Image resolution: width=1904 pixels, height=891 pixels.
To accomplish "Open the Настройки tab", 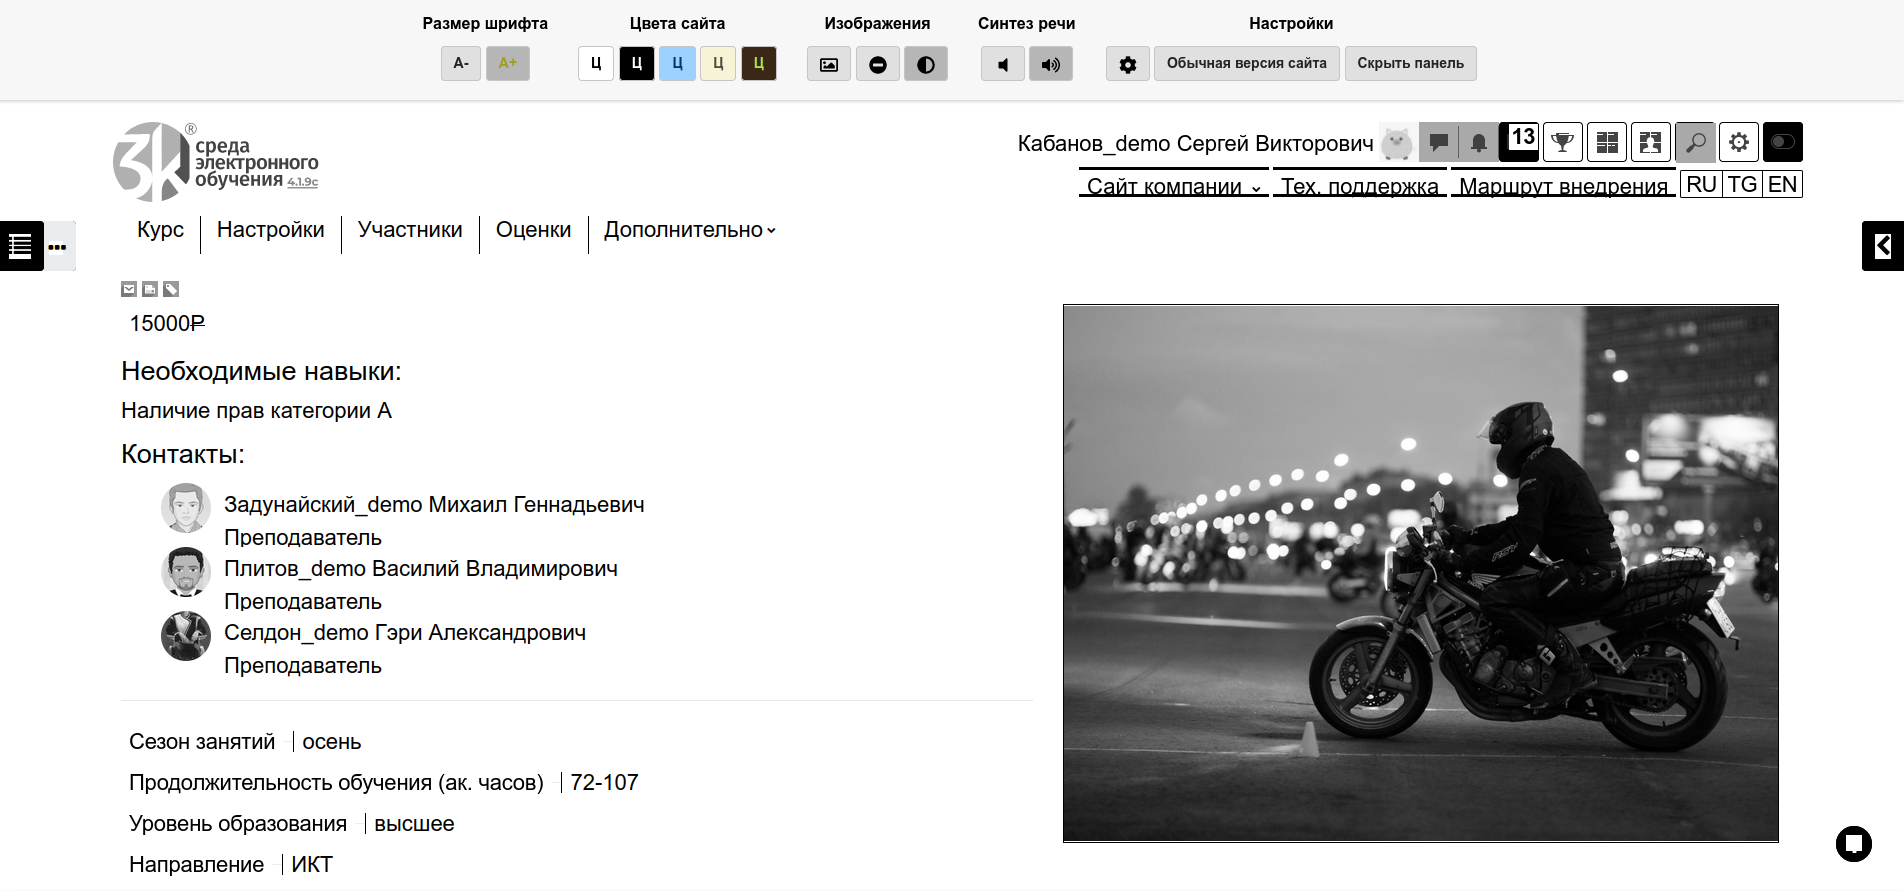I will pos(271,230).
